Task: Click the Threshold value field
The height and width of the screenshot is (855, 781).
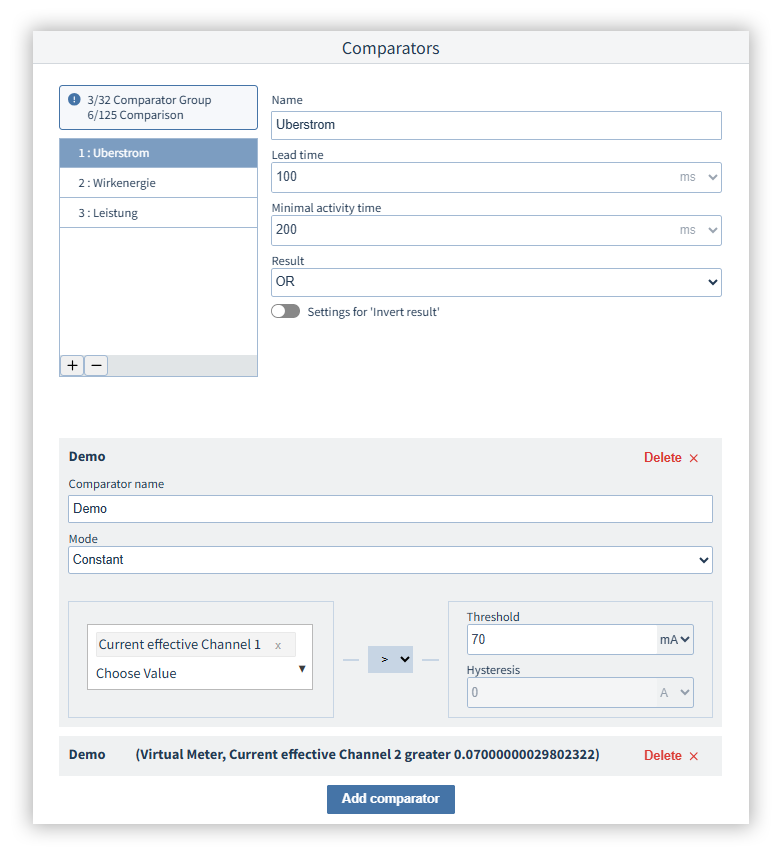Action: point(560,640)
